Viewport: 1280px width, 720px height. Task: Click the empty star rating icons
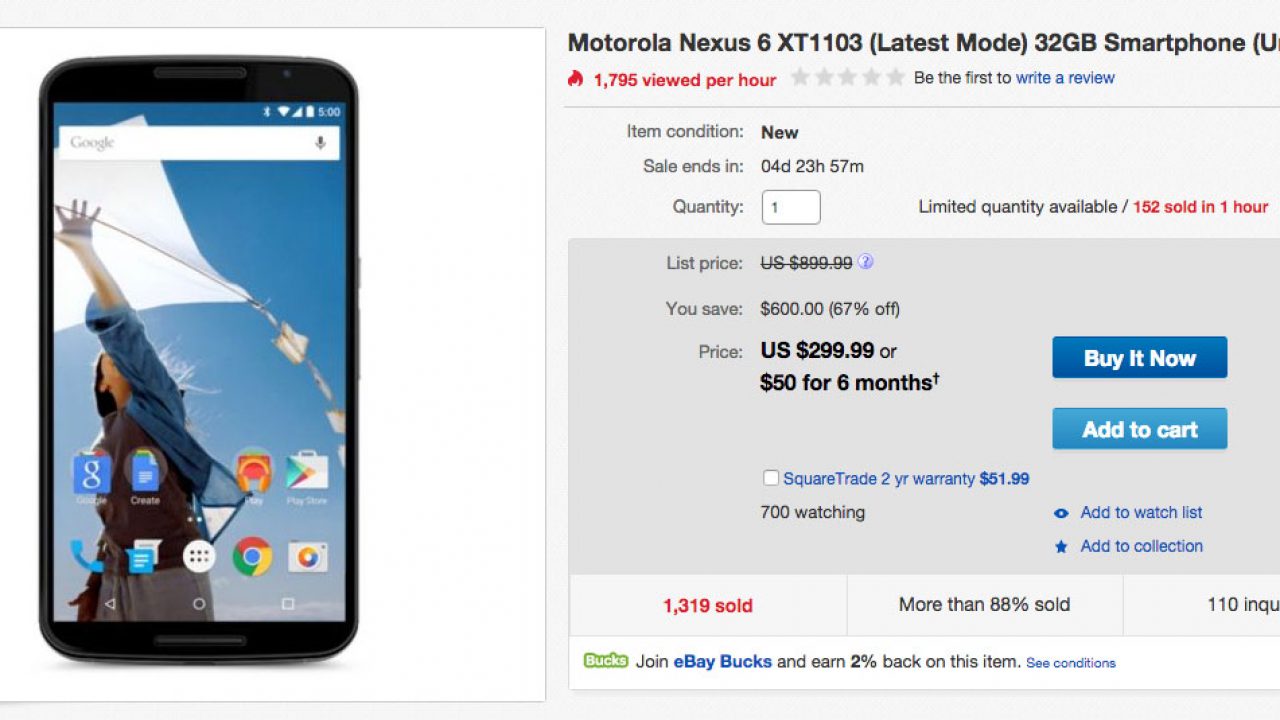848,78
